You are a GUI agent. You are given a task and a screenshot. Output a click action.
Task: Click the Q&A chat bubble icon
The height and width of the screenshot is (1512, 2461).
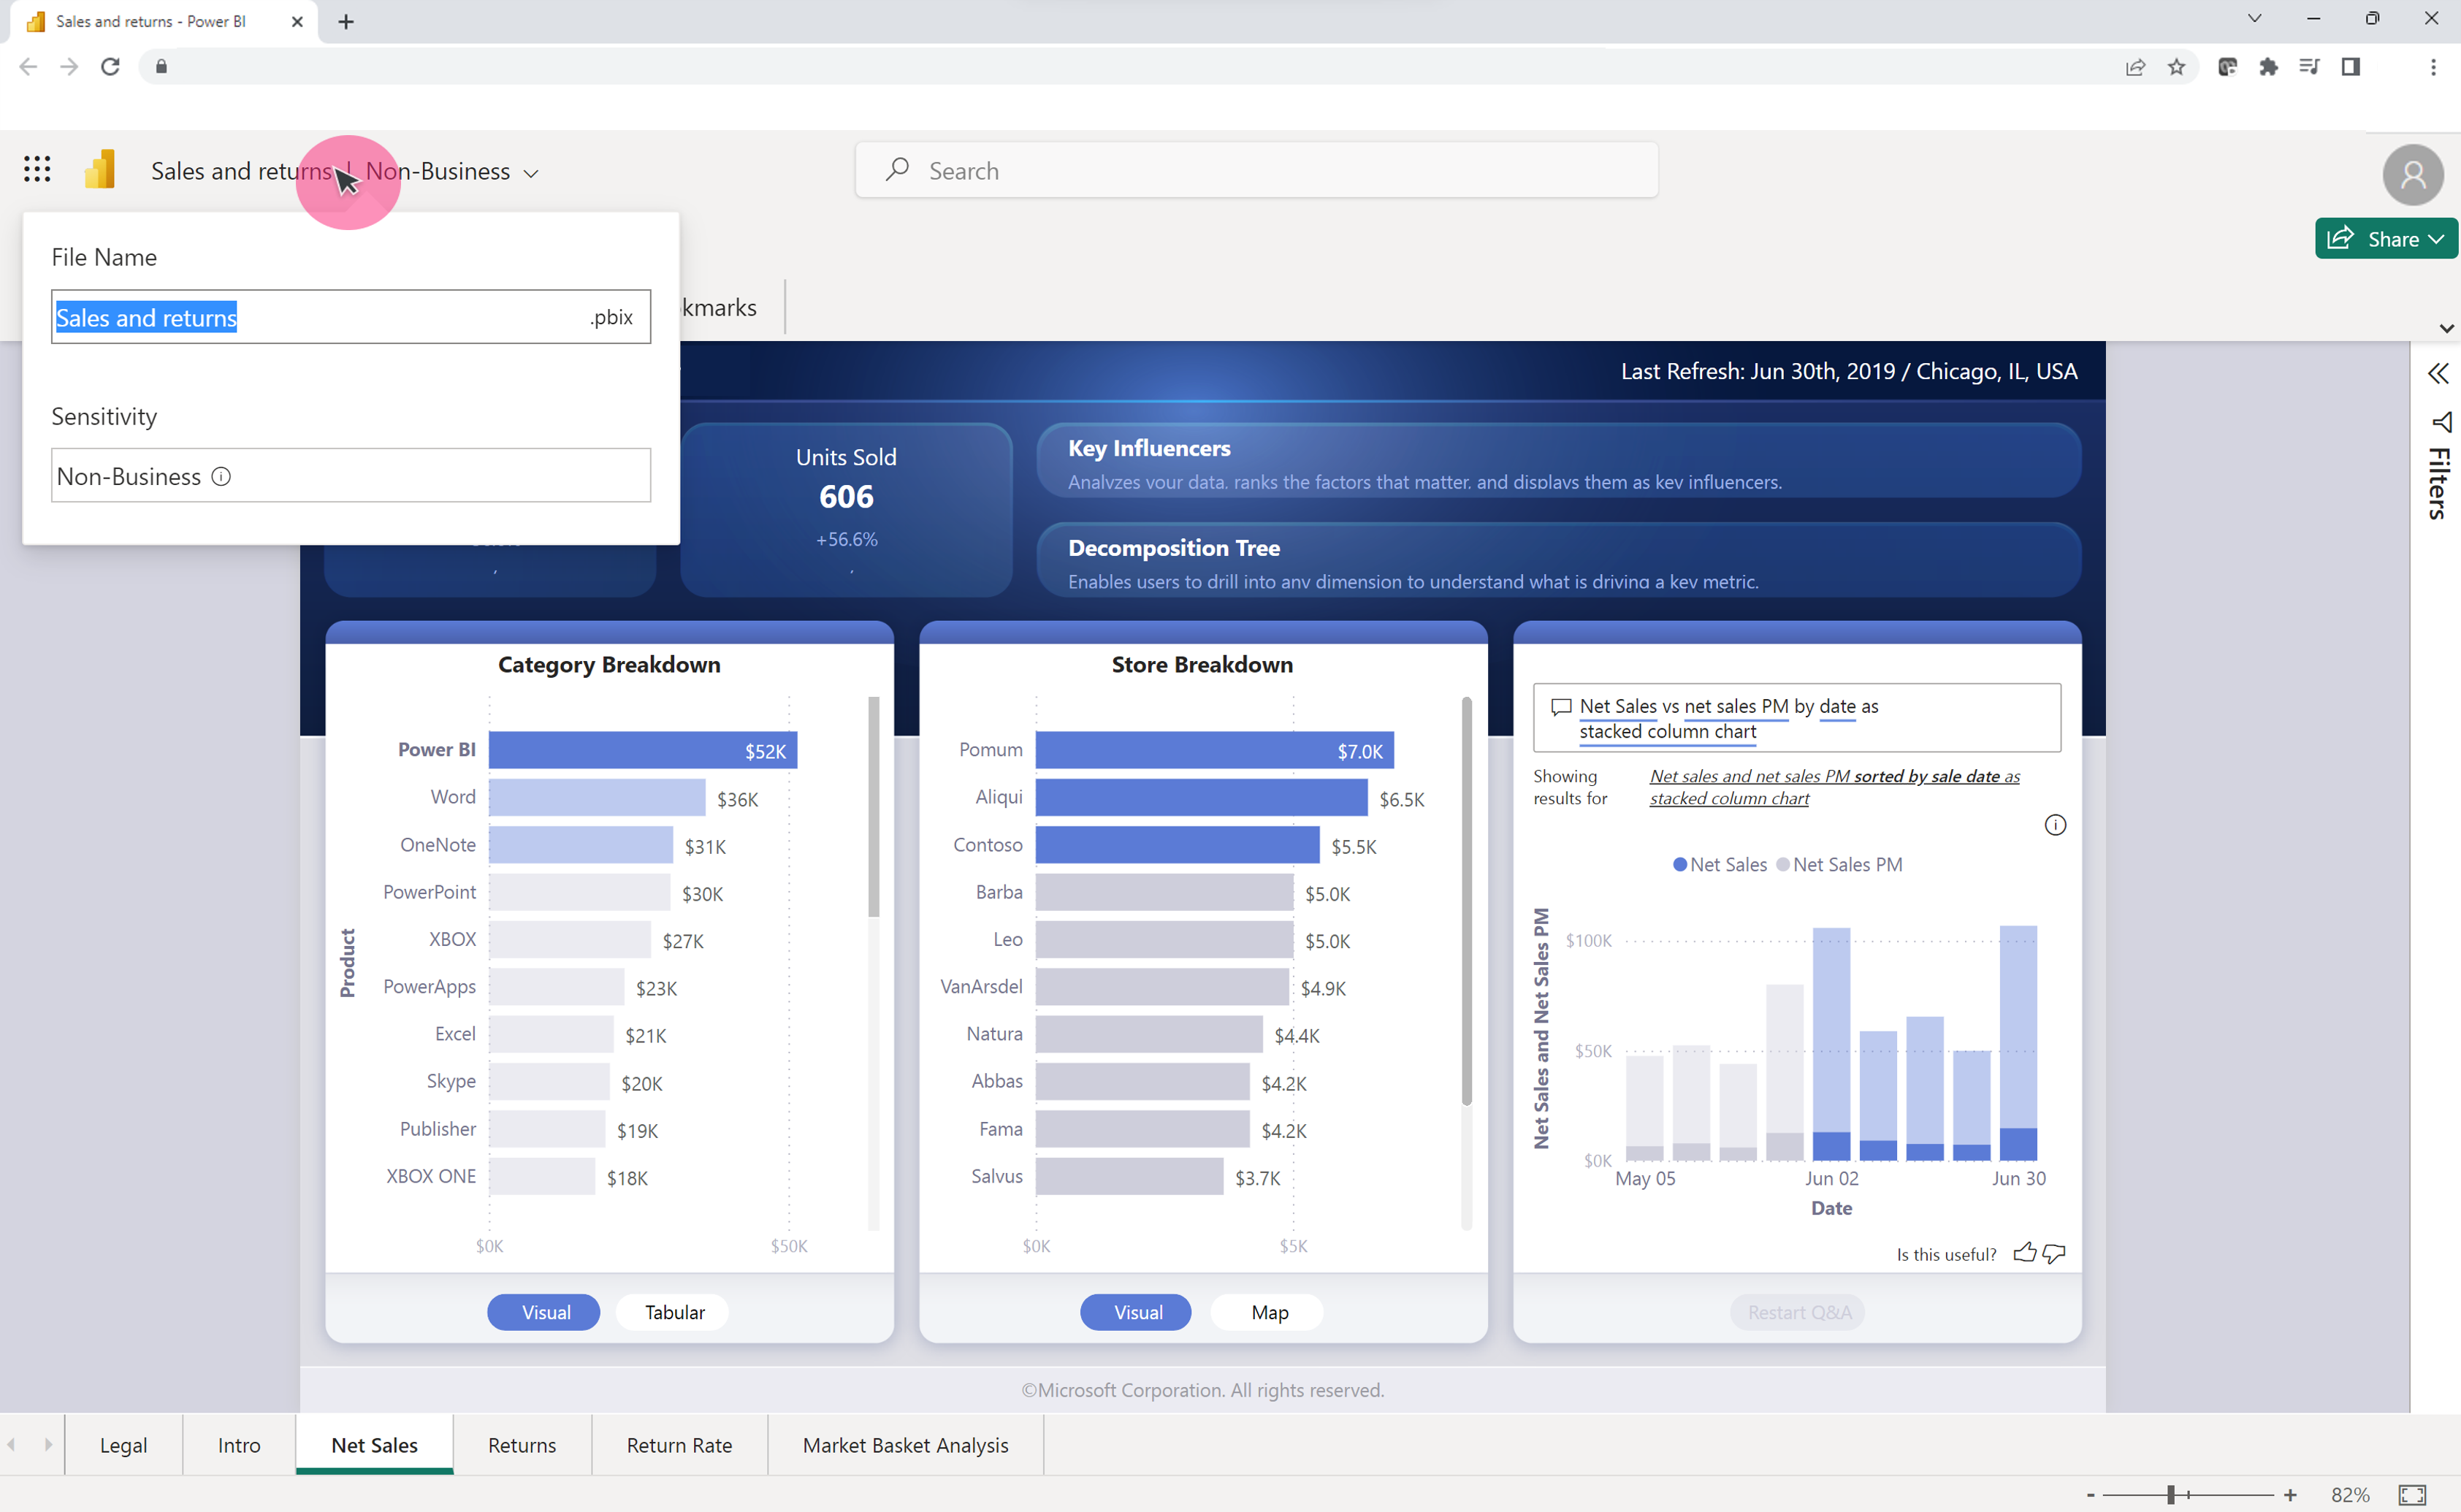tap(1560, 707)
